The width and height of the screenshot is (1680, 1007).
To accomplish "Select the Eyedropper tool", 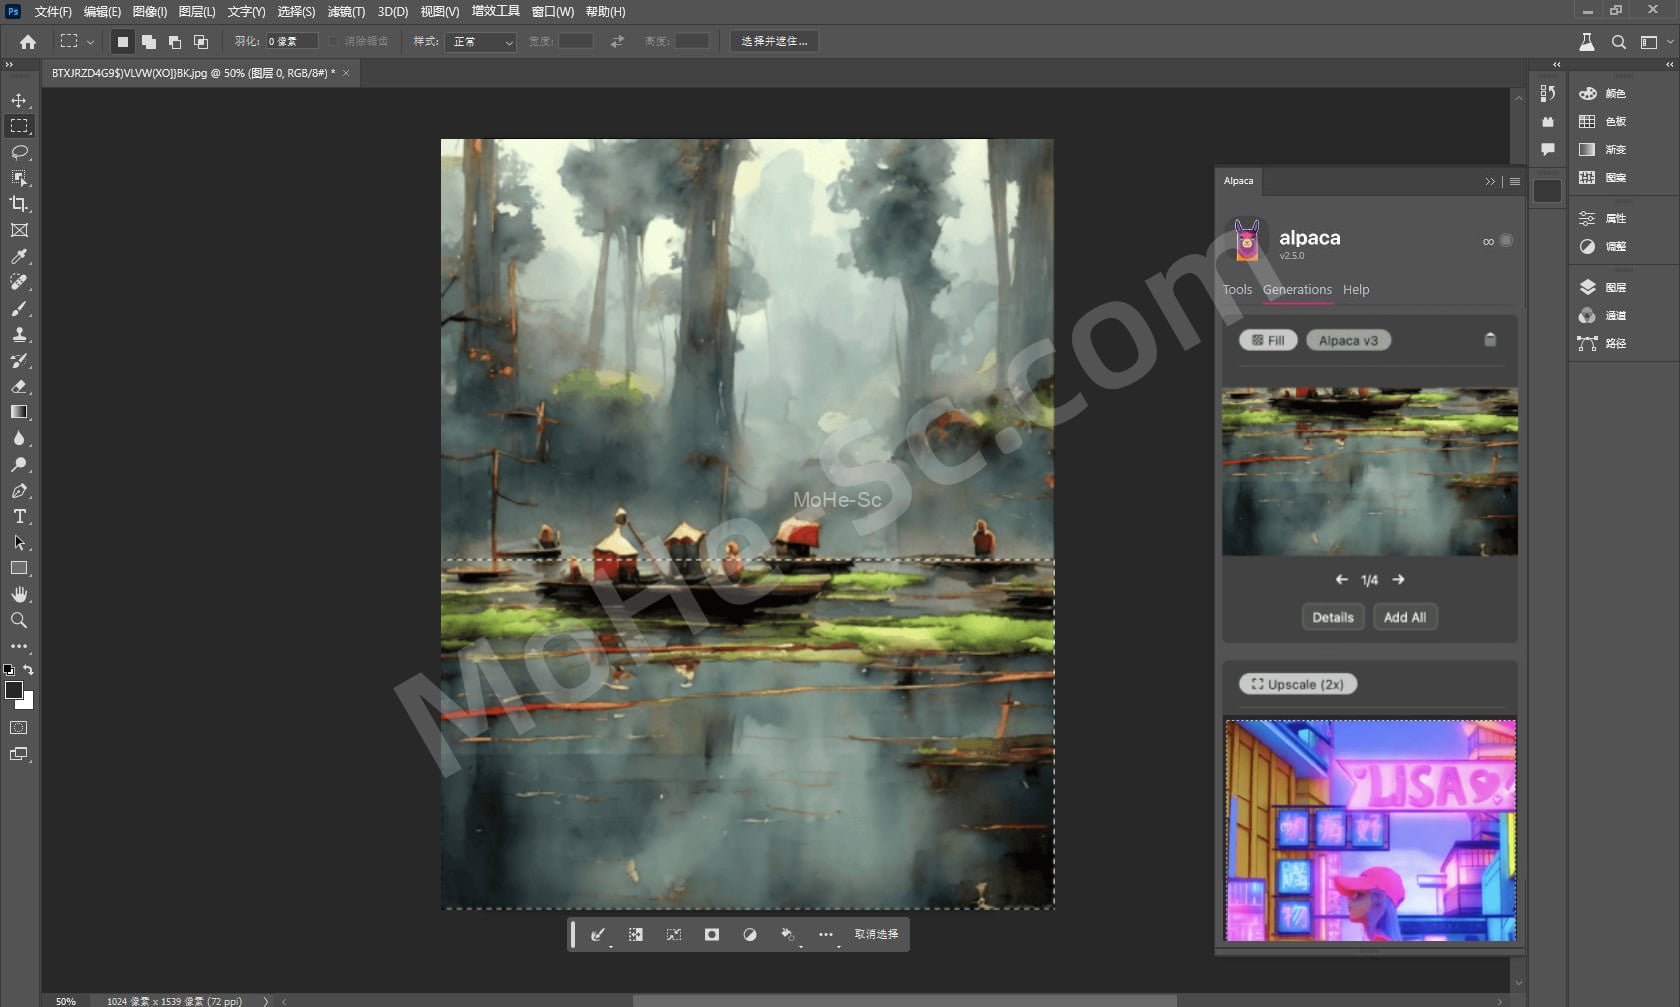I will point(19,256).
